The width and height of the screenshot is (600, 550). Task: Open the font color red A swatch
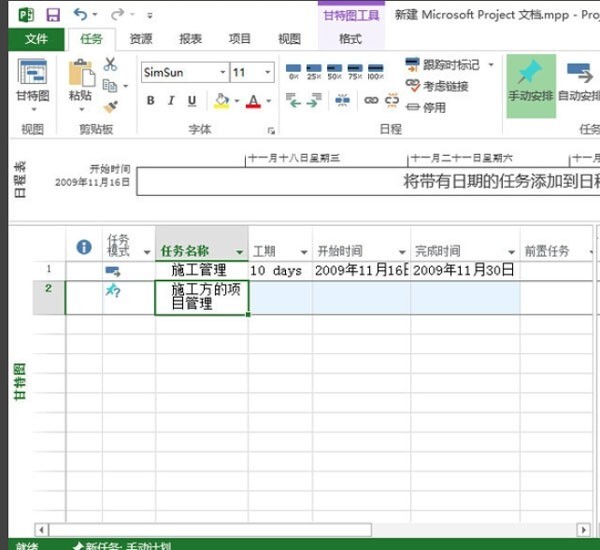(x=253, y=100)
